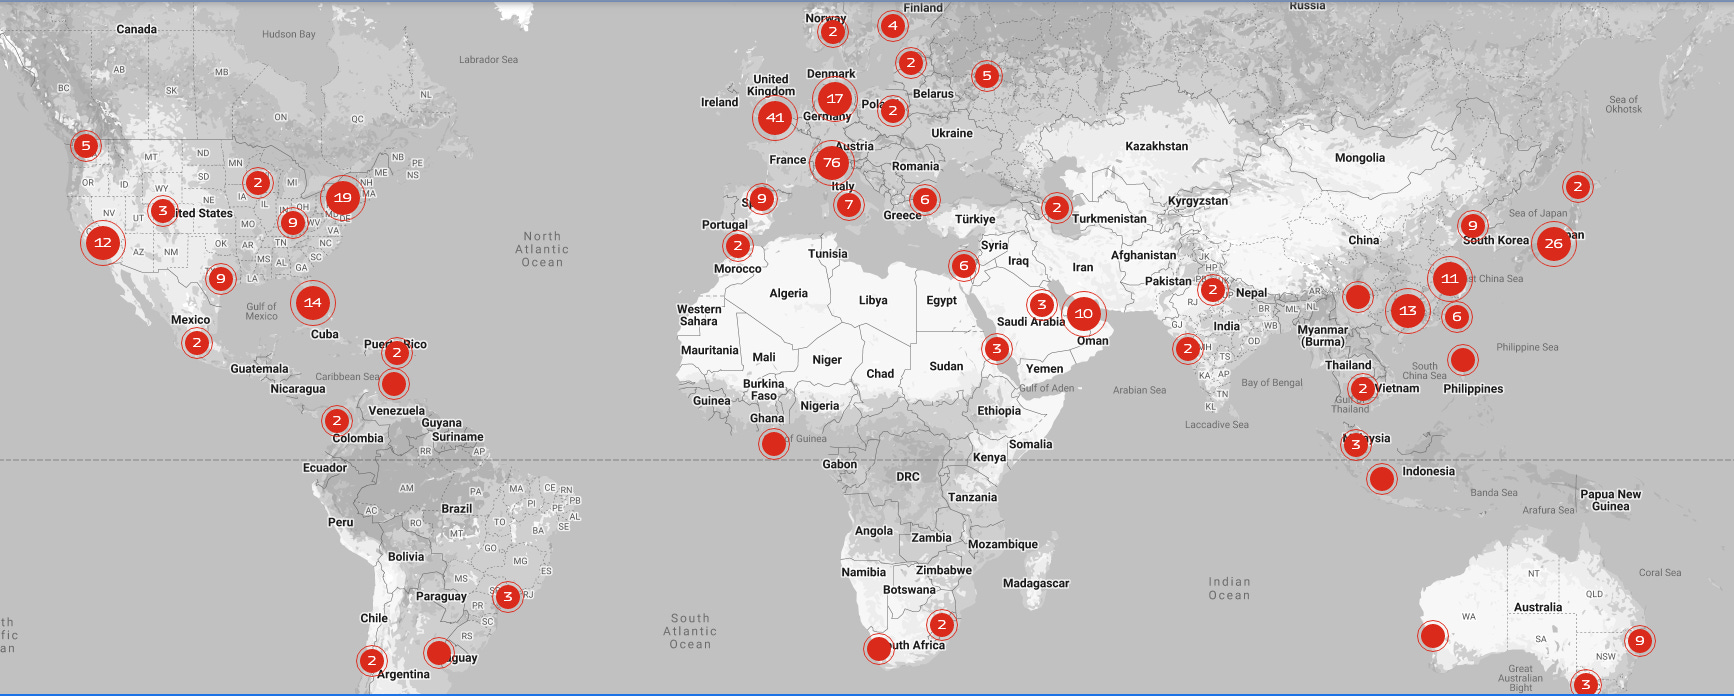Click the 6 cluster near Greece
This screenshot has width=1734, height=696.
coord(925,199)
